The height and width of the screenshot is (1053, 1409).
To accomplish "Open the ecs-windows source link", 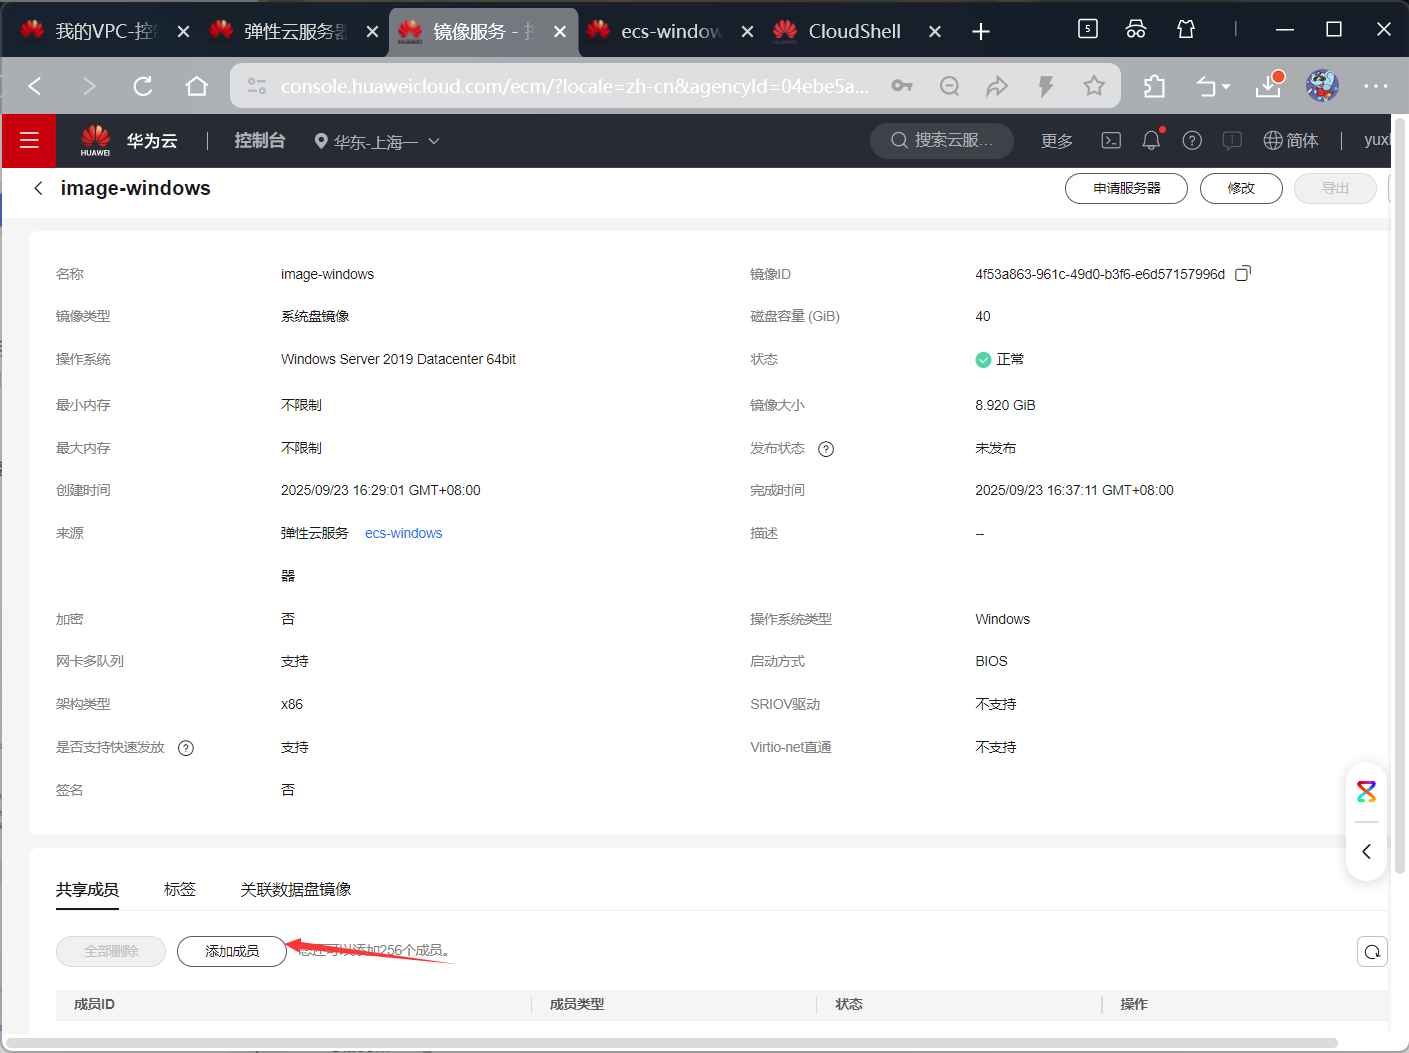I will pos(403,533).
